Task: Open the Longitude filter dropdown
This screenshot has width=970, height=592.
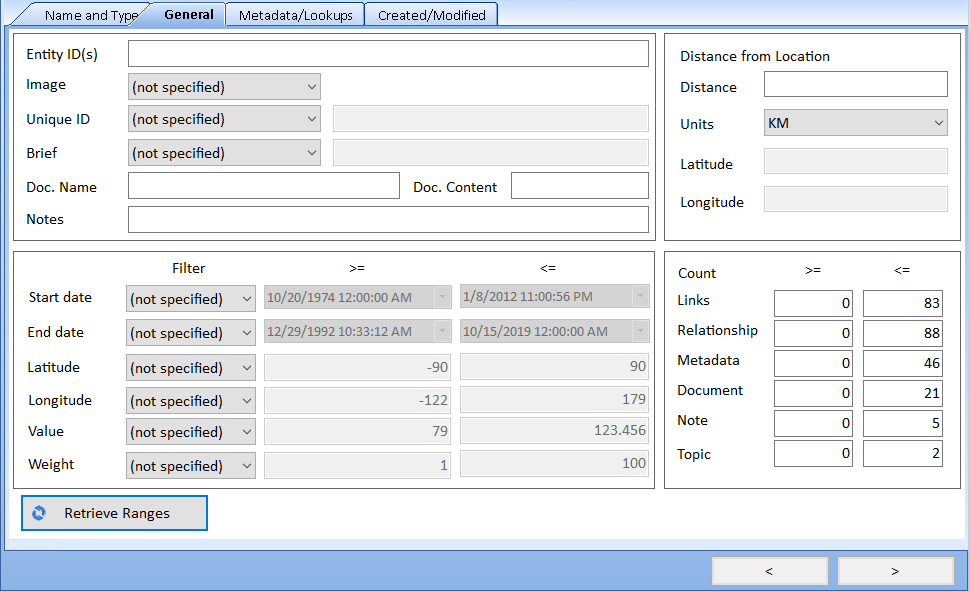Action: pos(191,401)
